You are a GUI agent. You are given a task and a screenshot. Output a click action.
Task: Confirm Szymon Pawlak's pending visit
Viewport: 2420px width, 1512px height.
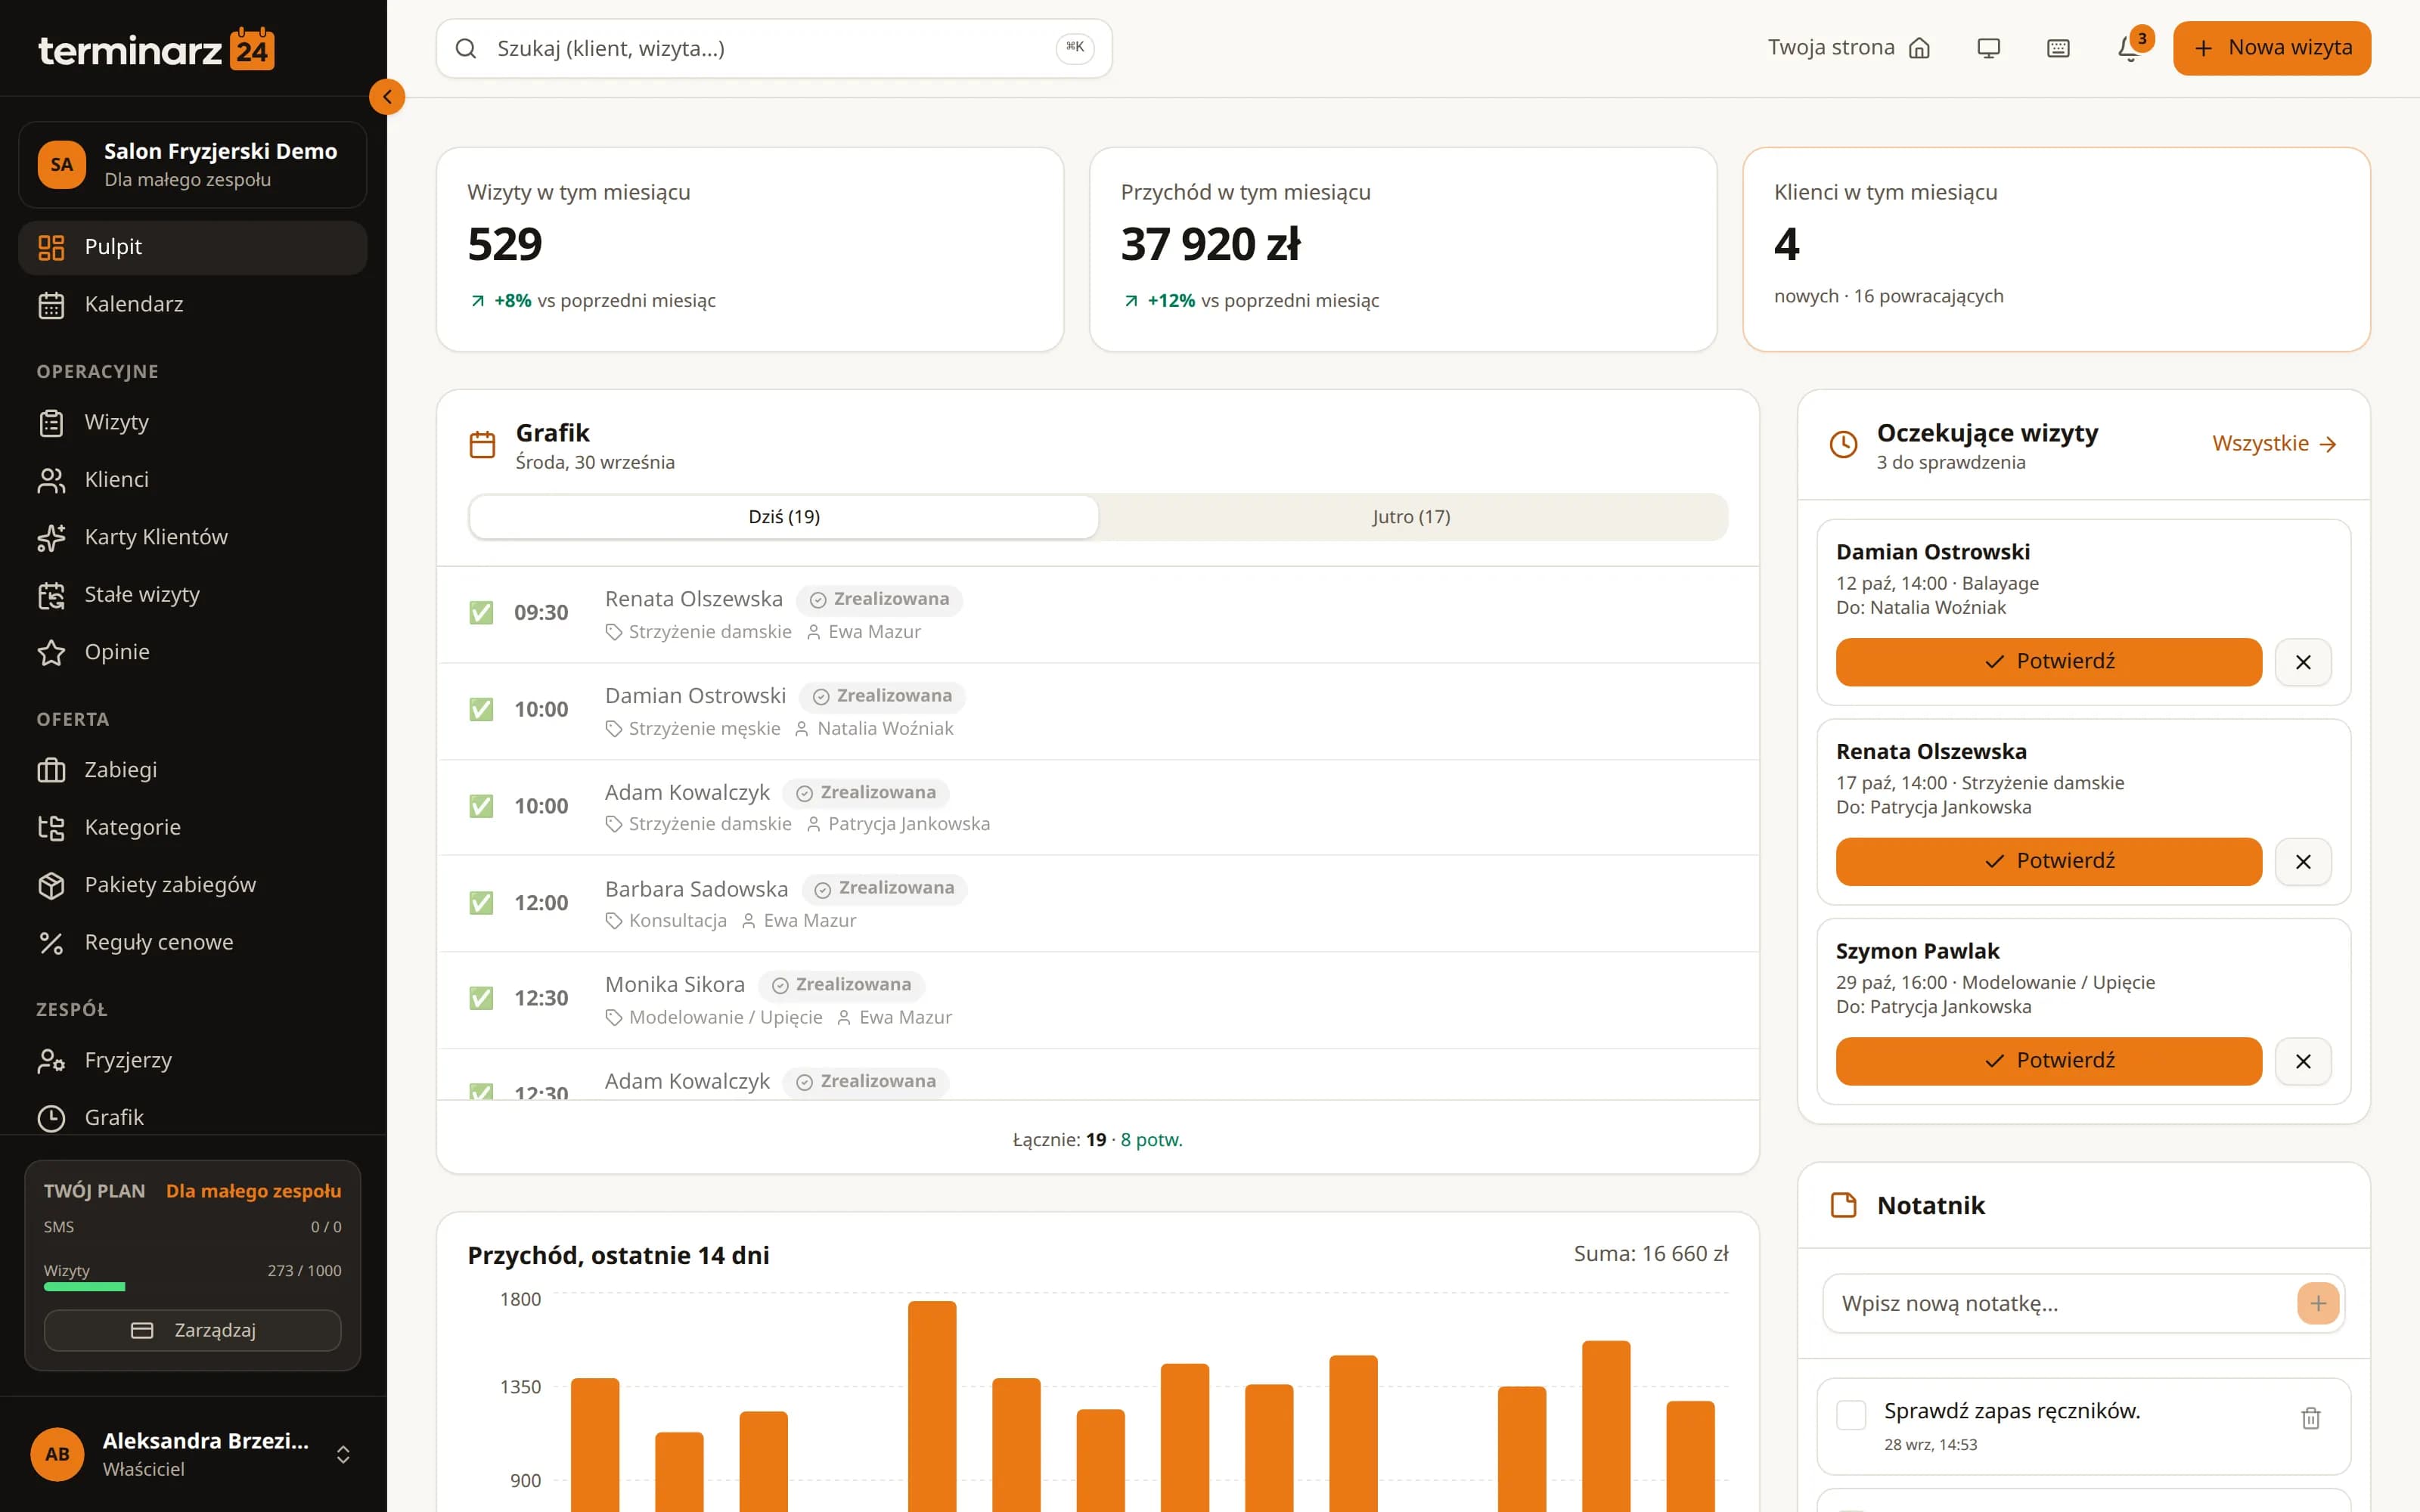[2048, 1061]
